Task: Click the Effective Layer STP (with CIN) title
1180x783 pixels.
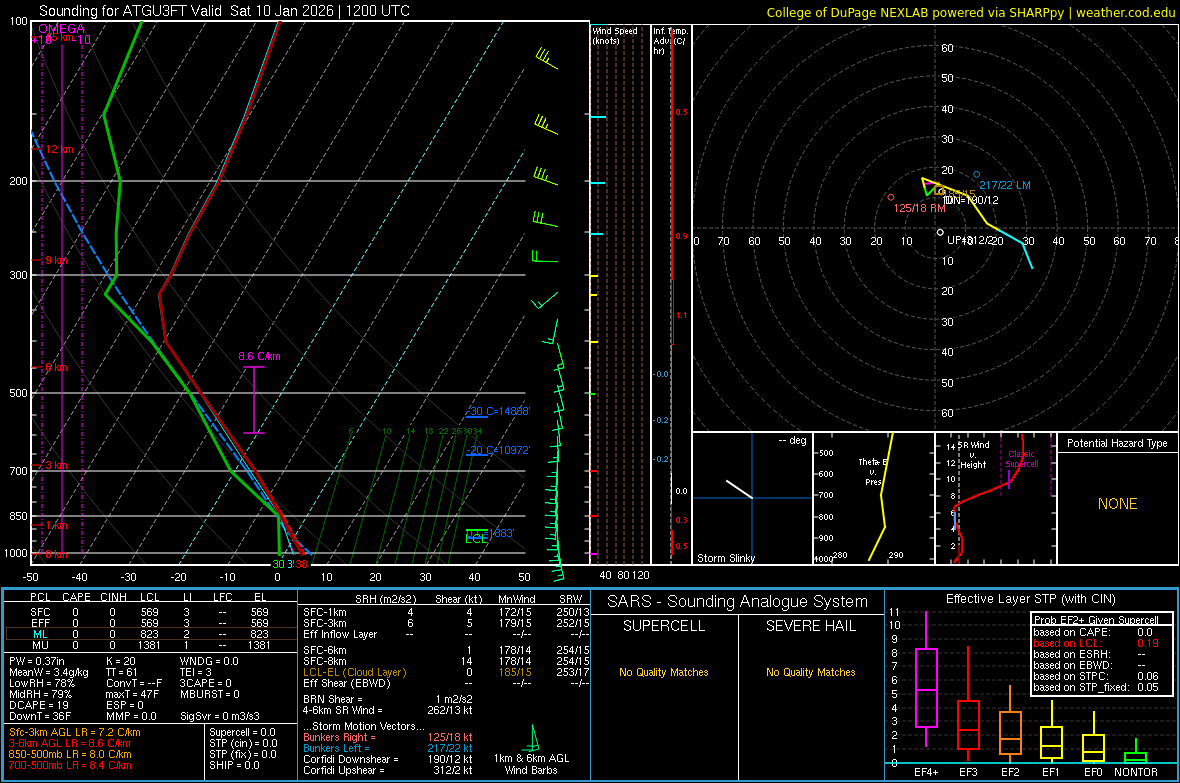Action: coord(1030,599)
